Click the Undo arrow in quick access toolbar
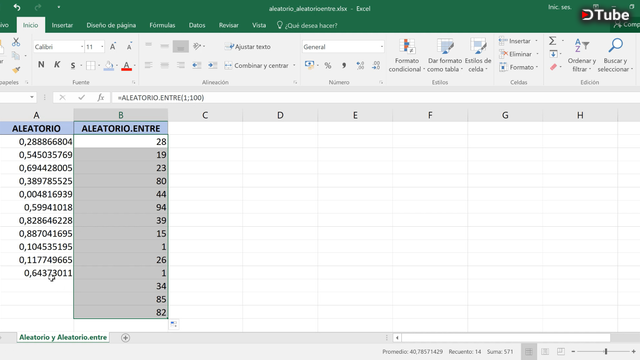Viewport: 640px width, 360px height. click(x=17, y=7)
